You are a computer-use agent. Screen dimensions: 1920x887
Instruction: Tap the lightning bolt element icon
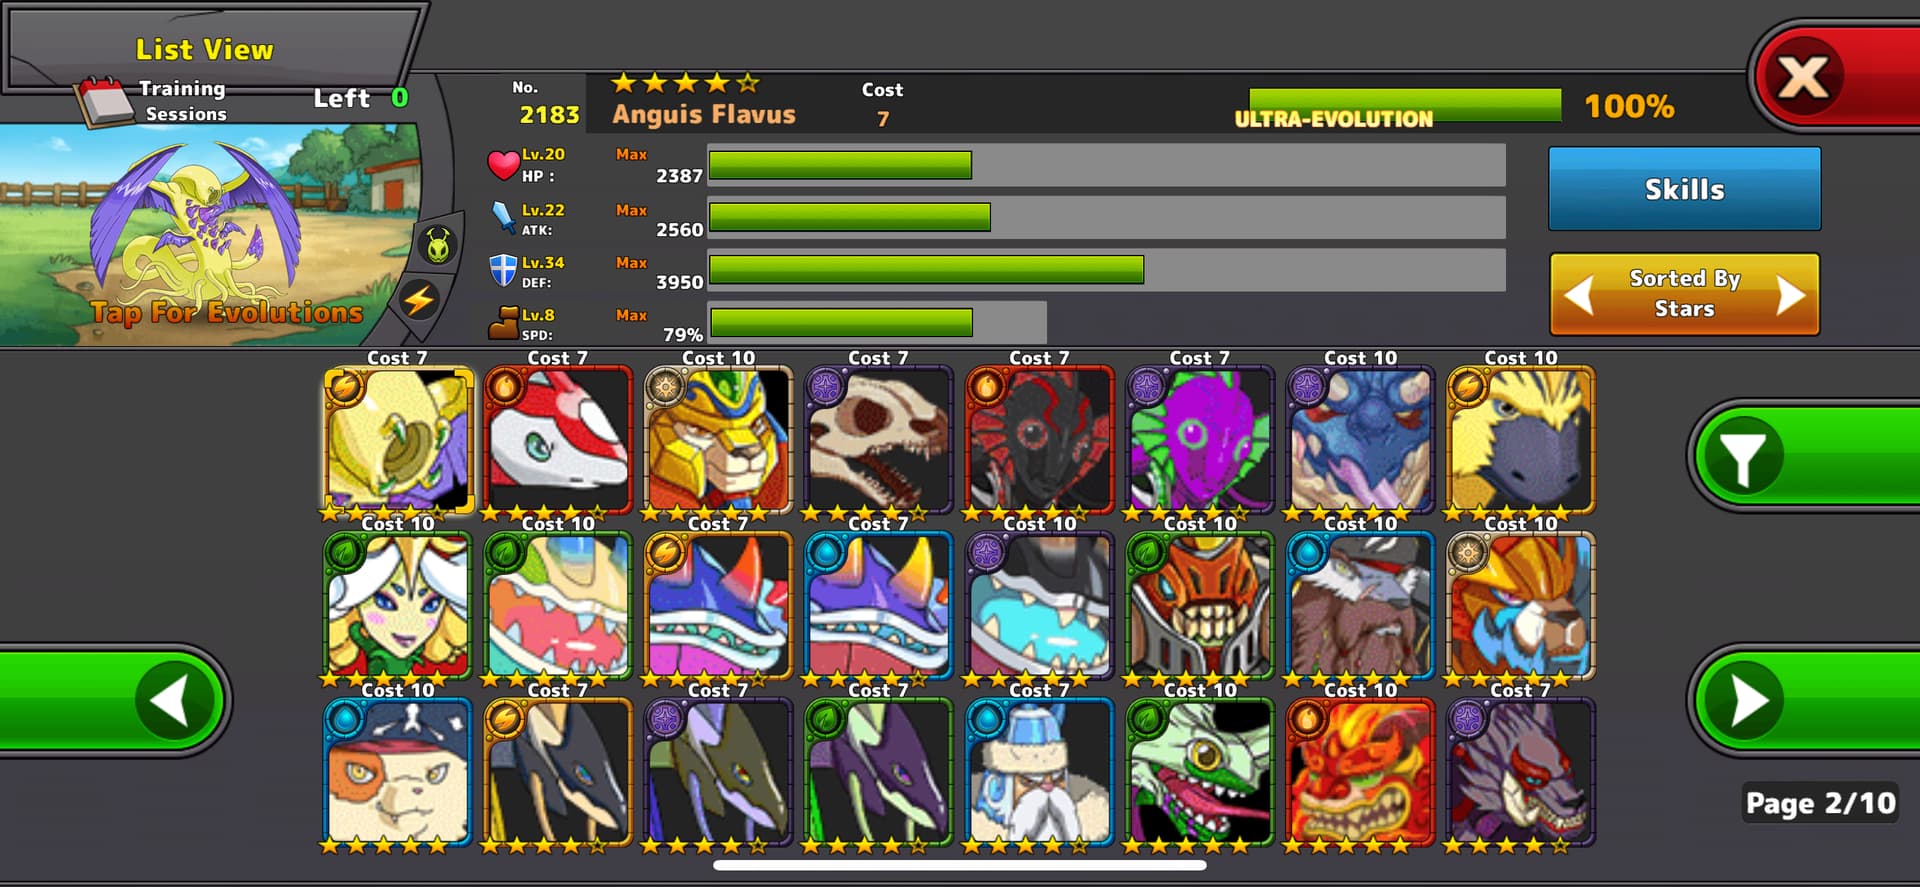point(419,299)
